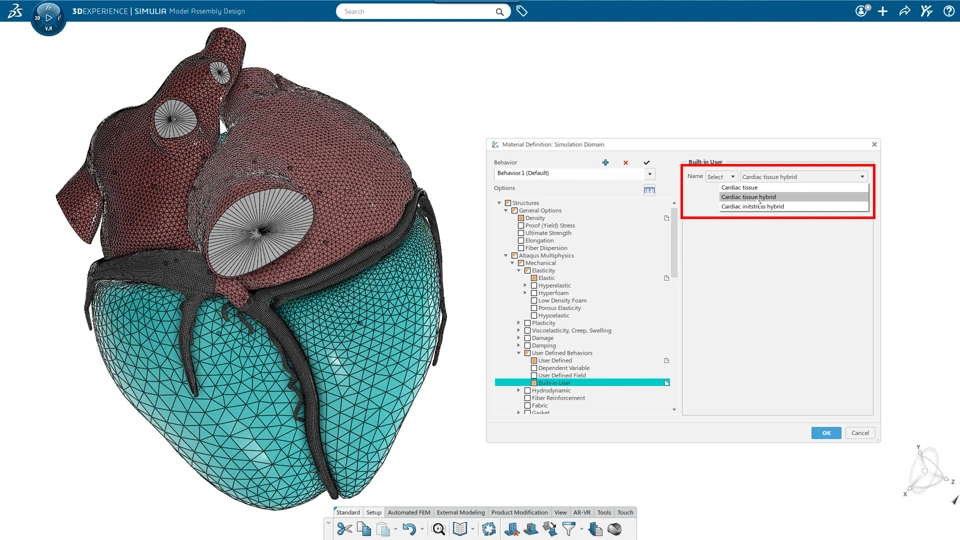Open the tag icon beside search
960x540 pixels.
click(522, 11)
